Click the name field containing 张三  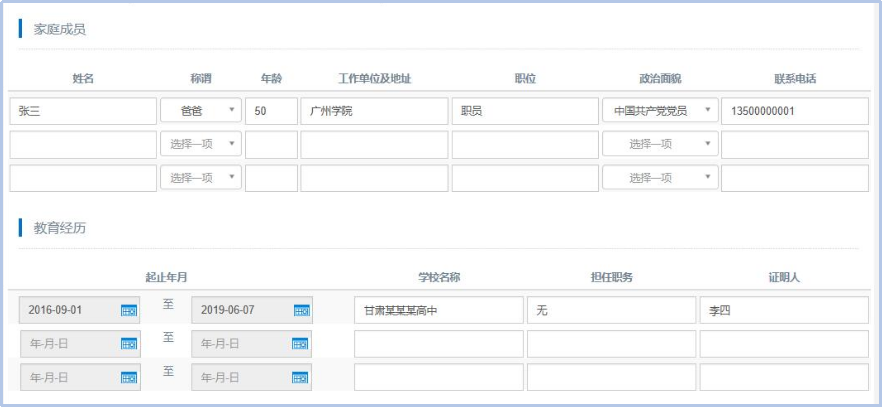[x=83, y=111]
